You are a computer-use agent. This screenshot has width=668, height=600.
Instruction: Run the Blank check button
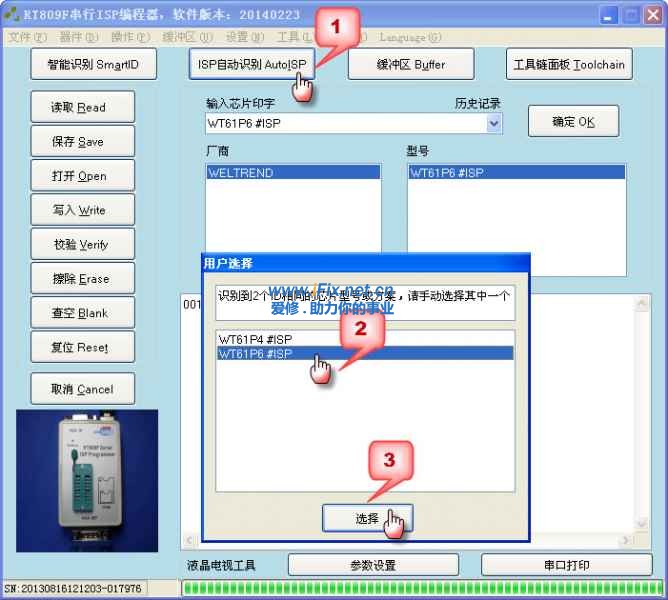pyautogui.click(x=79, y=313)
